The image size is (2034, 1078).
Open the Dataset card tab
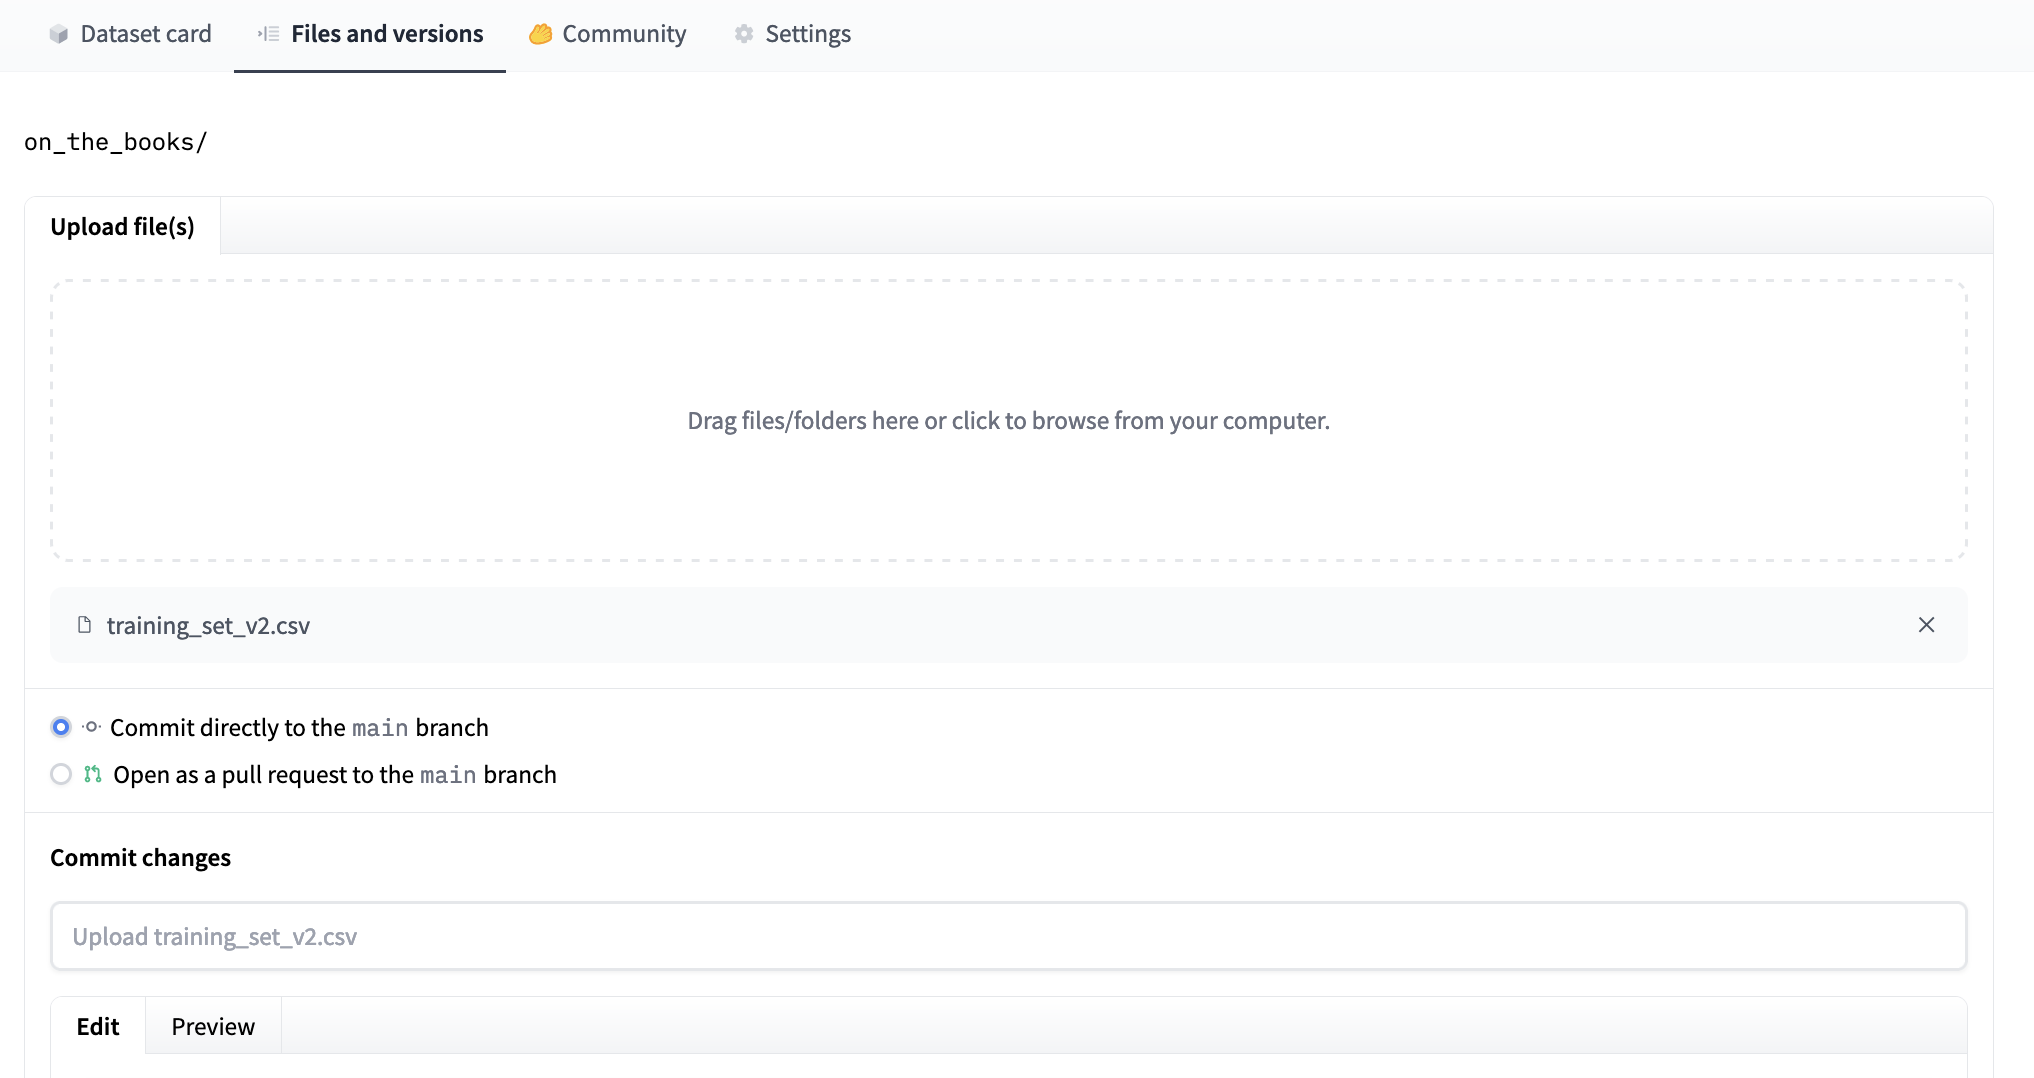[144, 33]
